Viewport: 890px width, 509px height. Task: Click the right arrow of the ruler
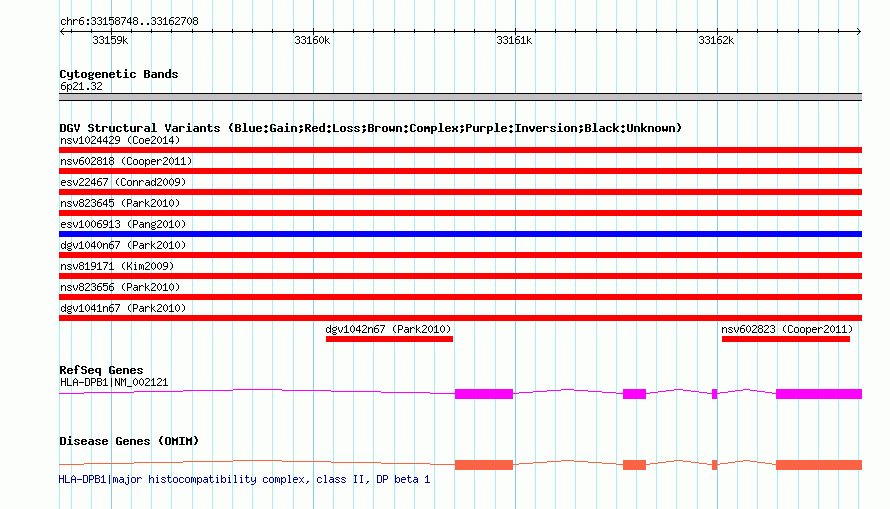(x=859, y=32)
